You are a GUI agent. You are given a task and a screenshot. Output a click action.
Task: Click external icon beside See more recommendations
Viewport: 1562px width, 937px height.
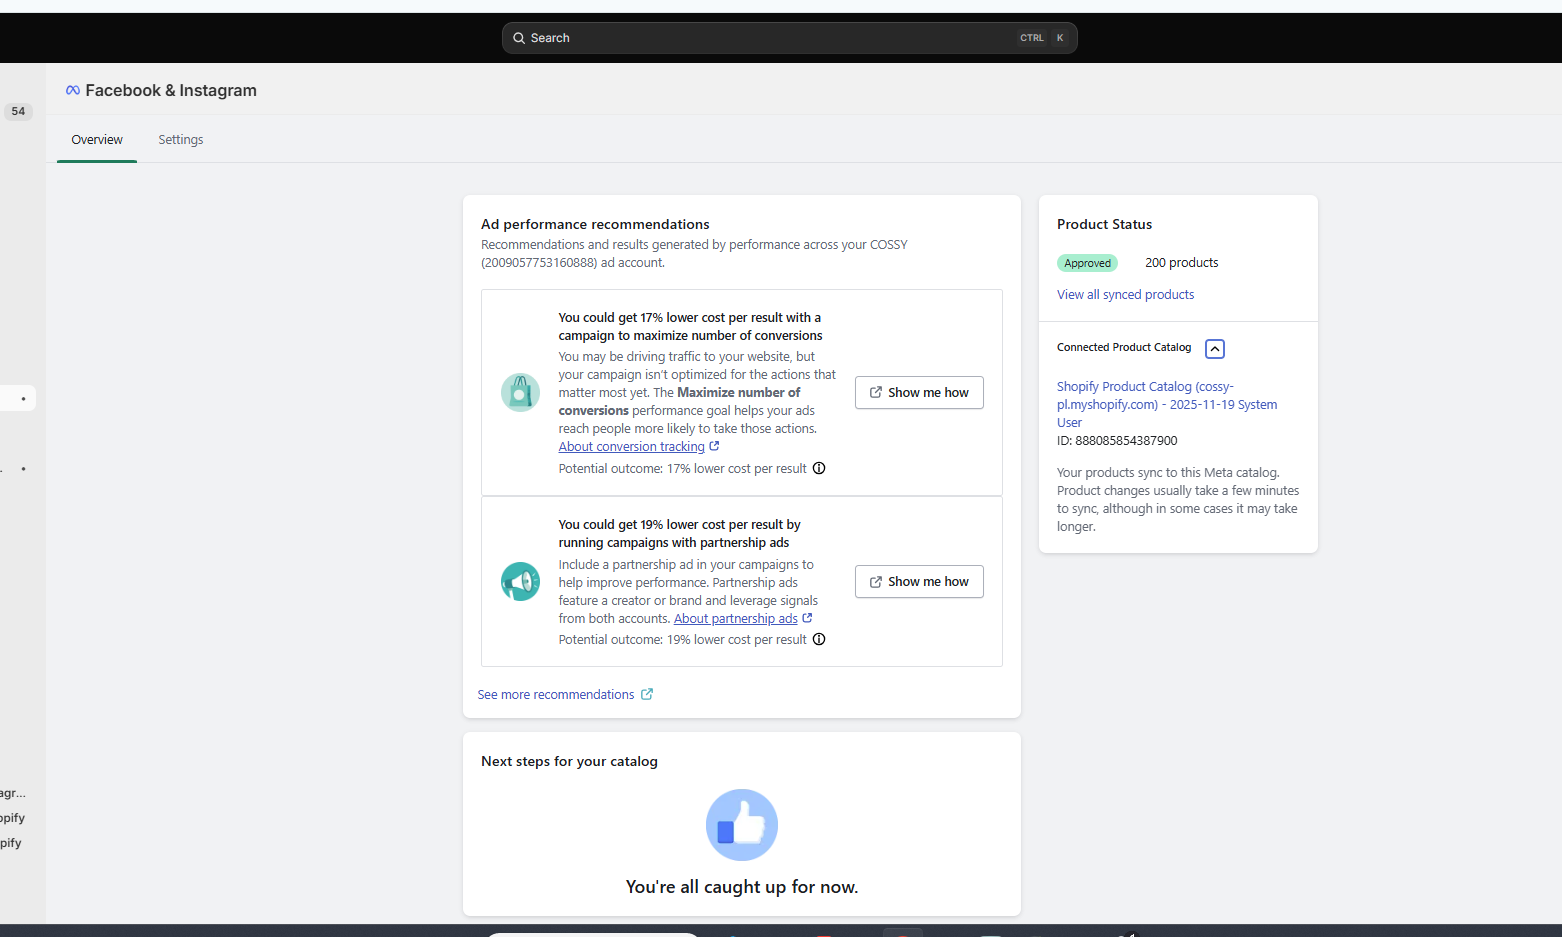(x=647, y=694)
